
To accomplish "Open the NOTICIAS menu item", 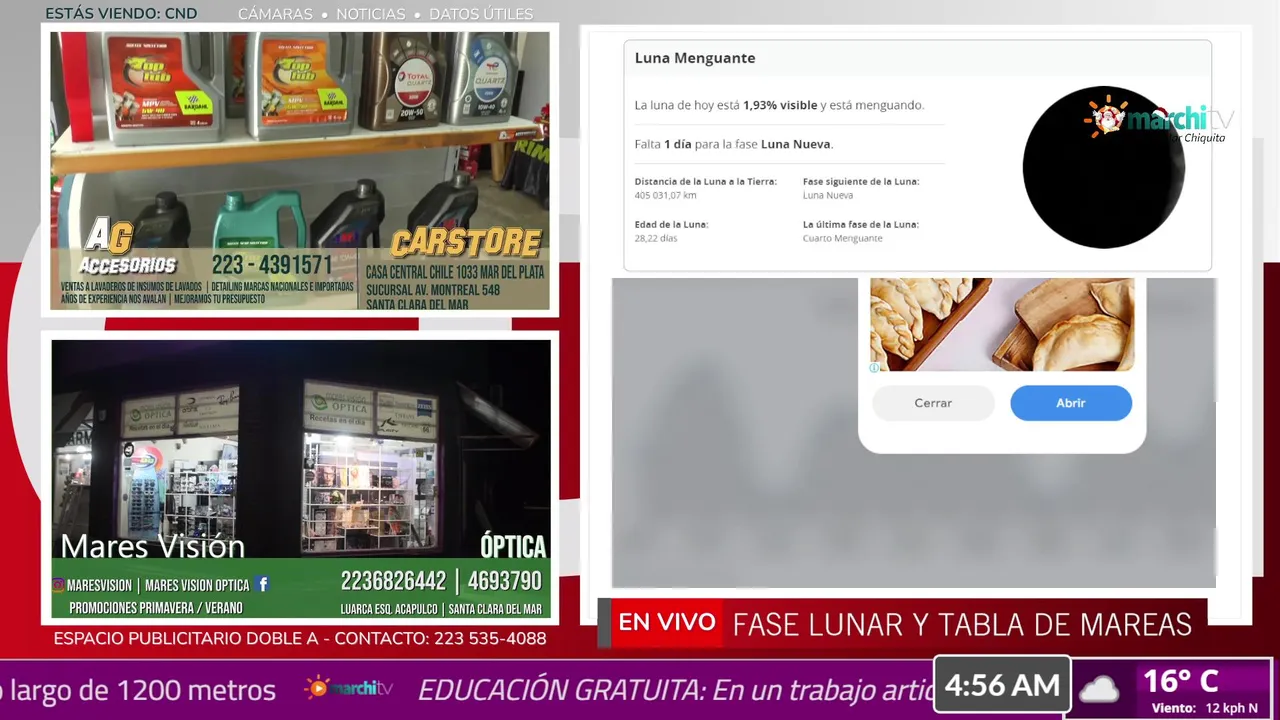I will [371, 14].
